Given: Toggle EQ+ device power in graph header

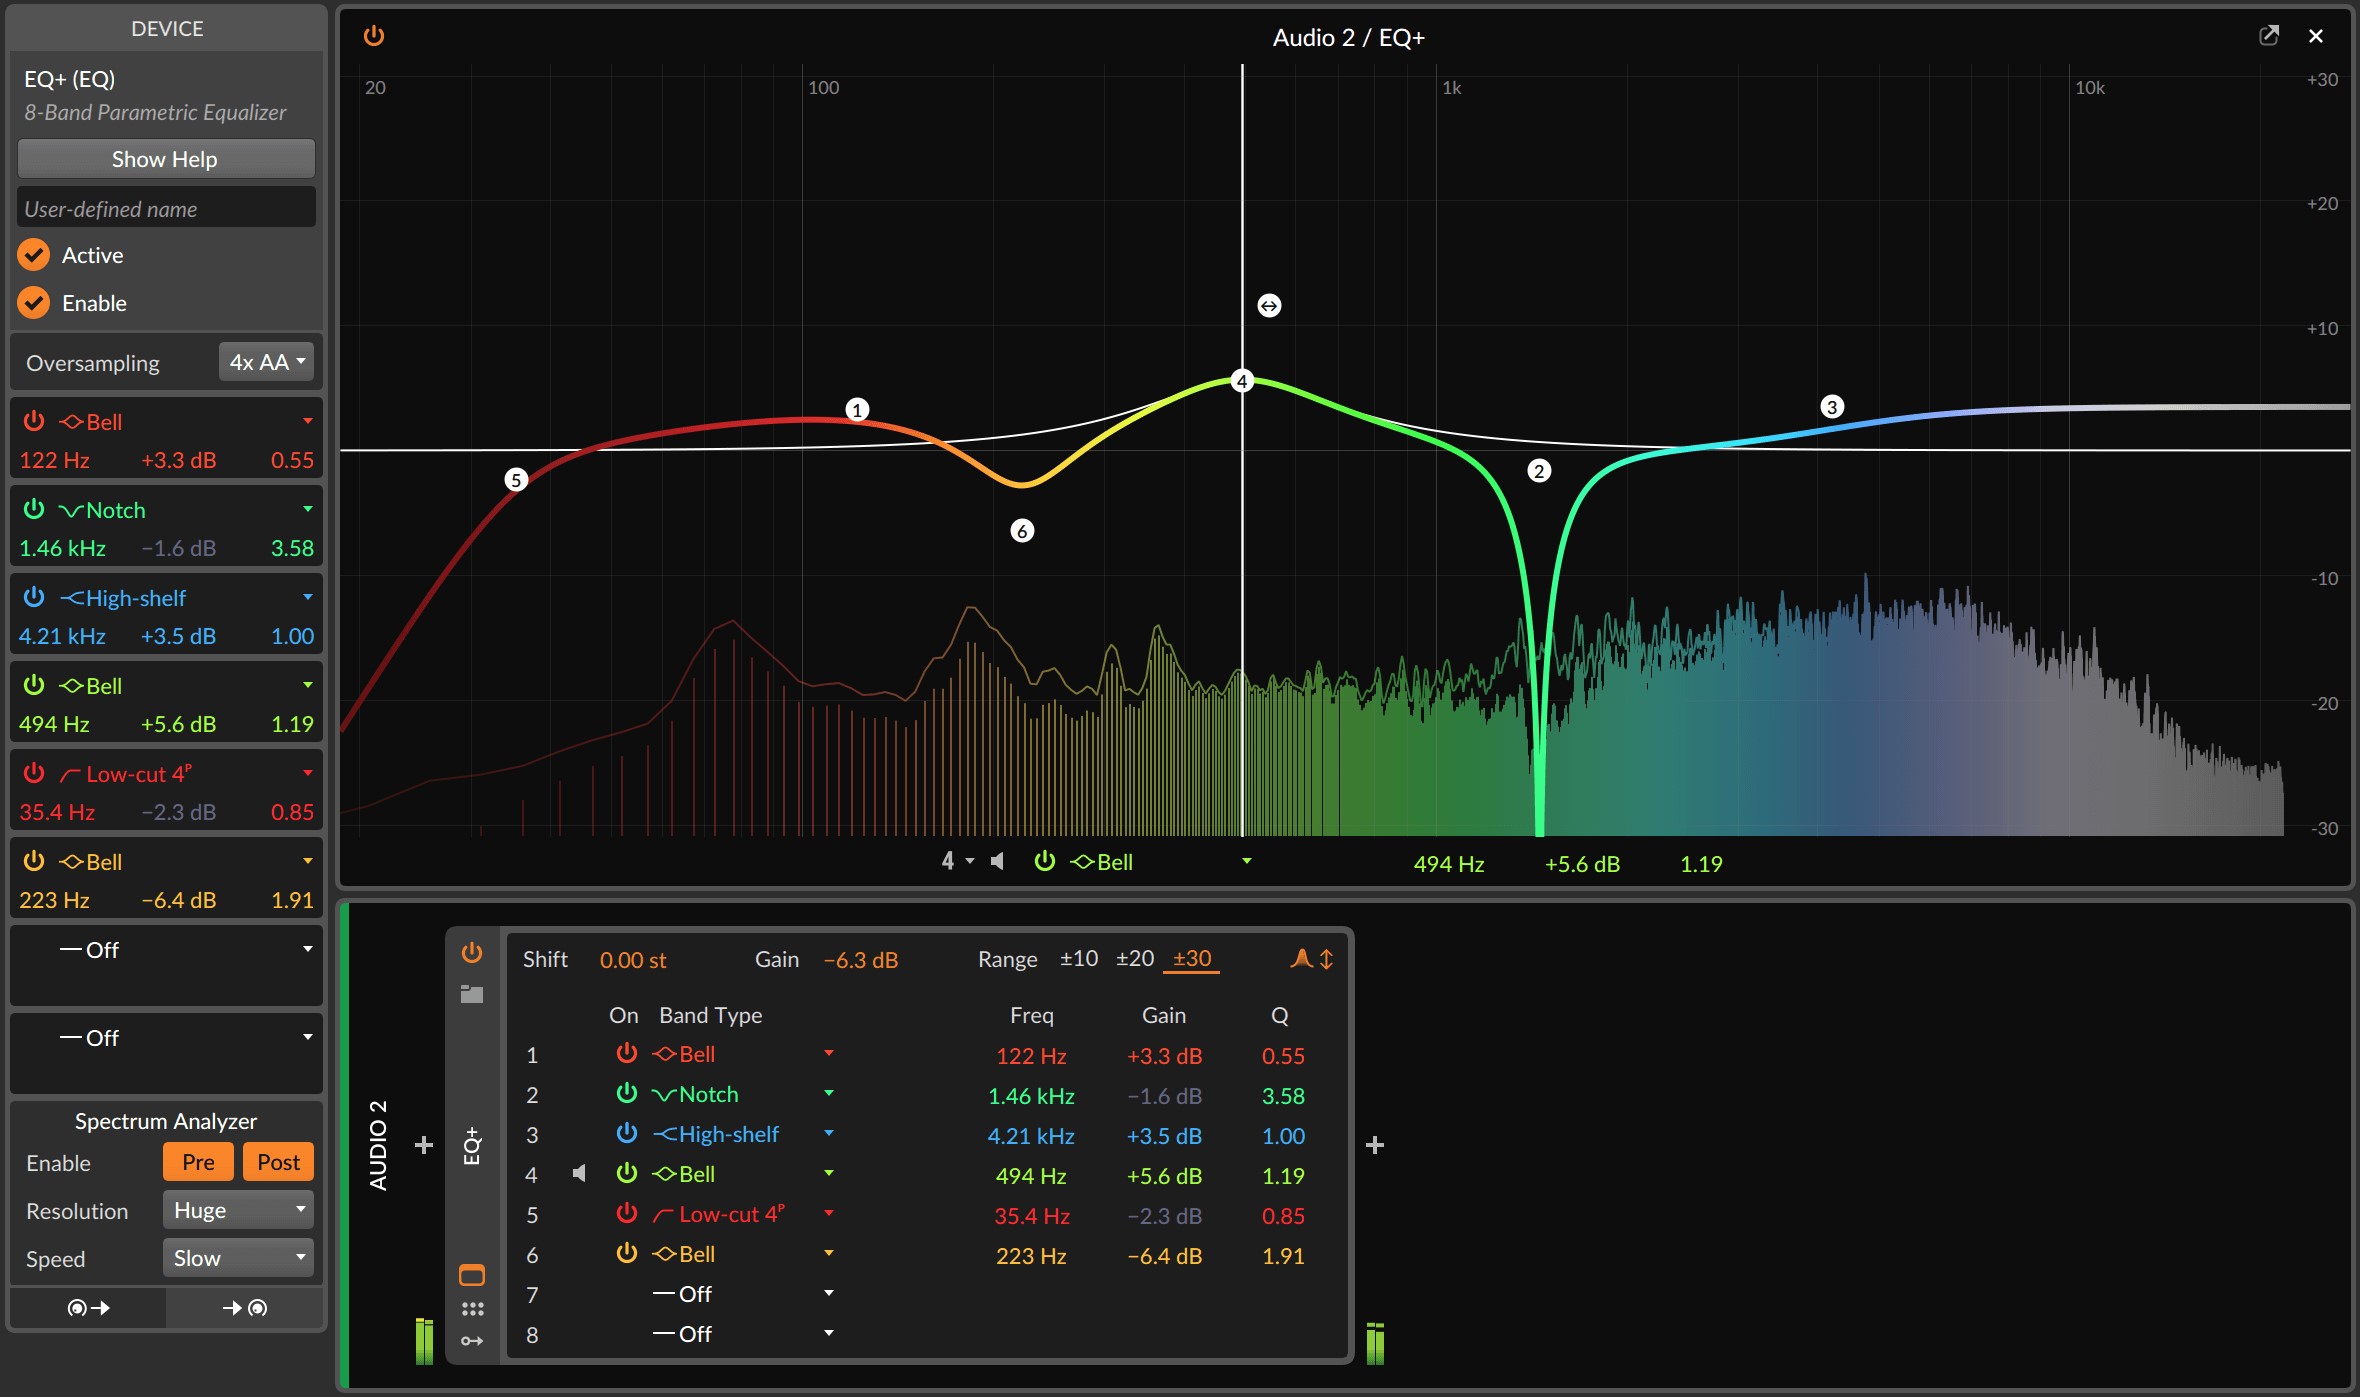Looking at the screenshot, I should 373,36.
